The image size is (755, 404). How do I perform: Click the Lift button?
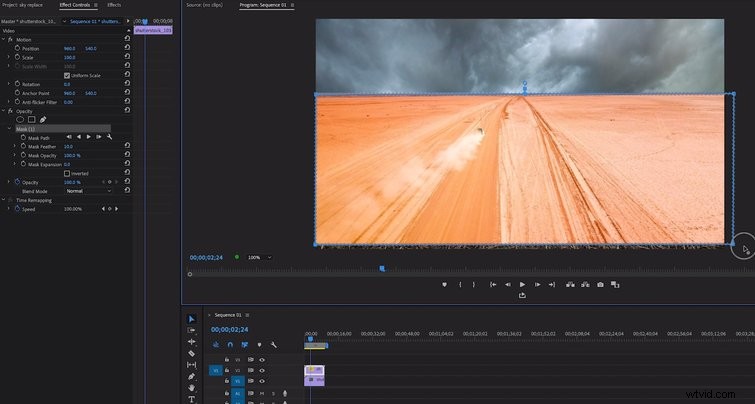point(570,285)
